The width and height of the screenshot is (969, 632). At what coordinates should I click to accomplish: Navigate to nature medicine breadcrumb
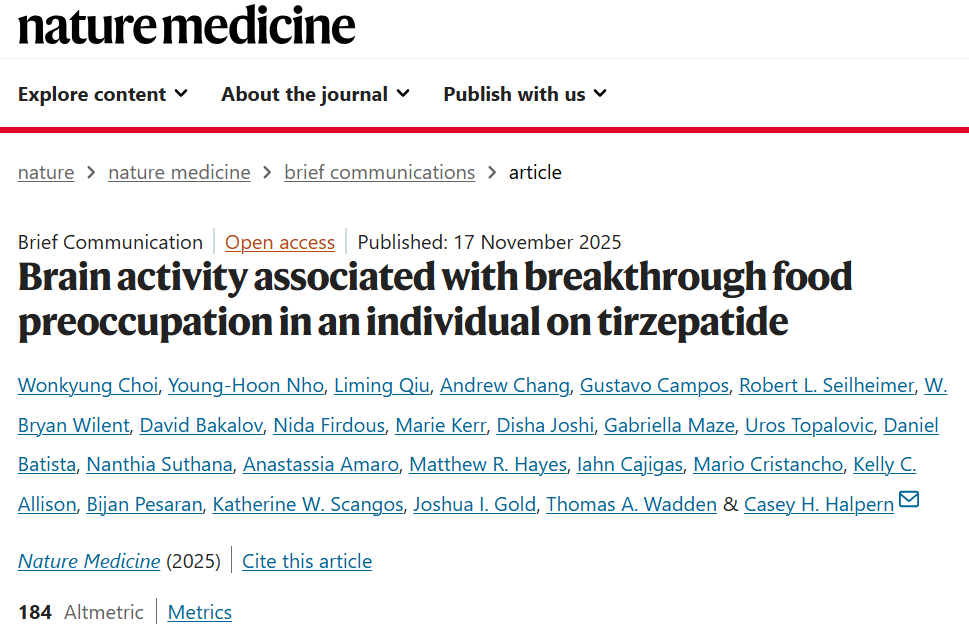point(179,172)
